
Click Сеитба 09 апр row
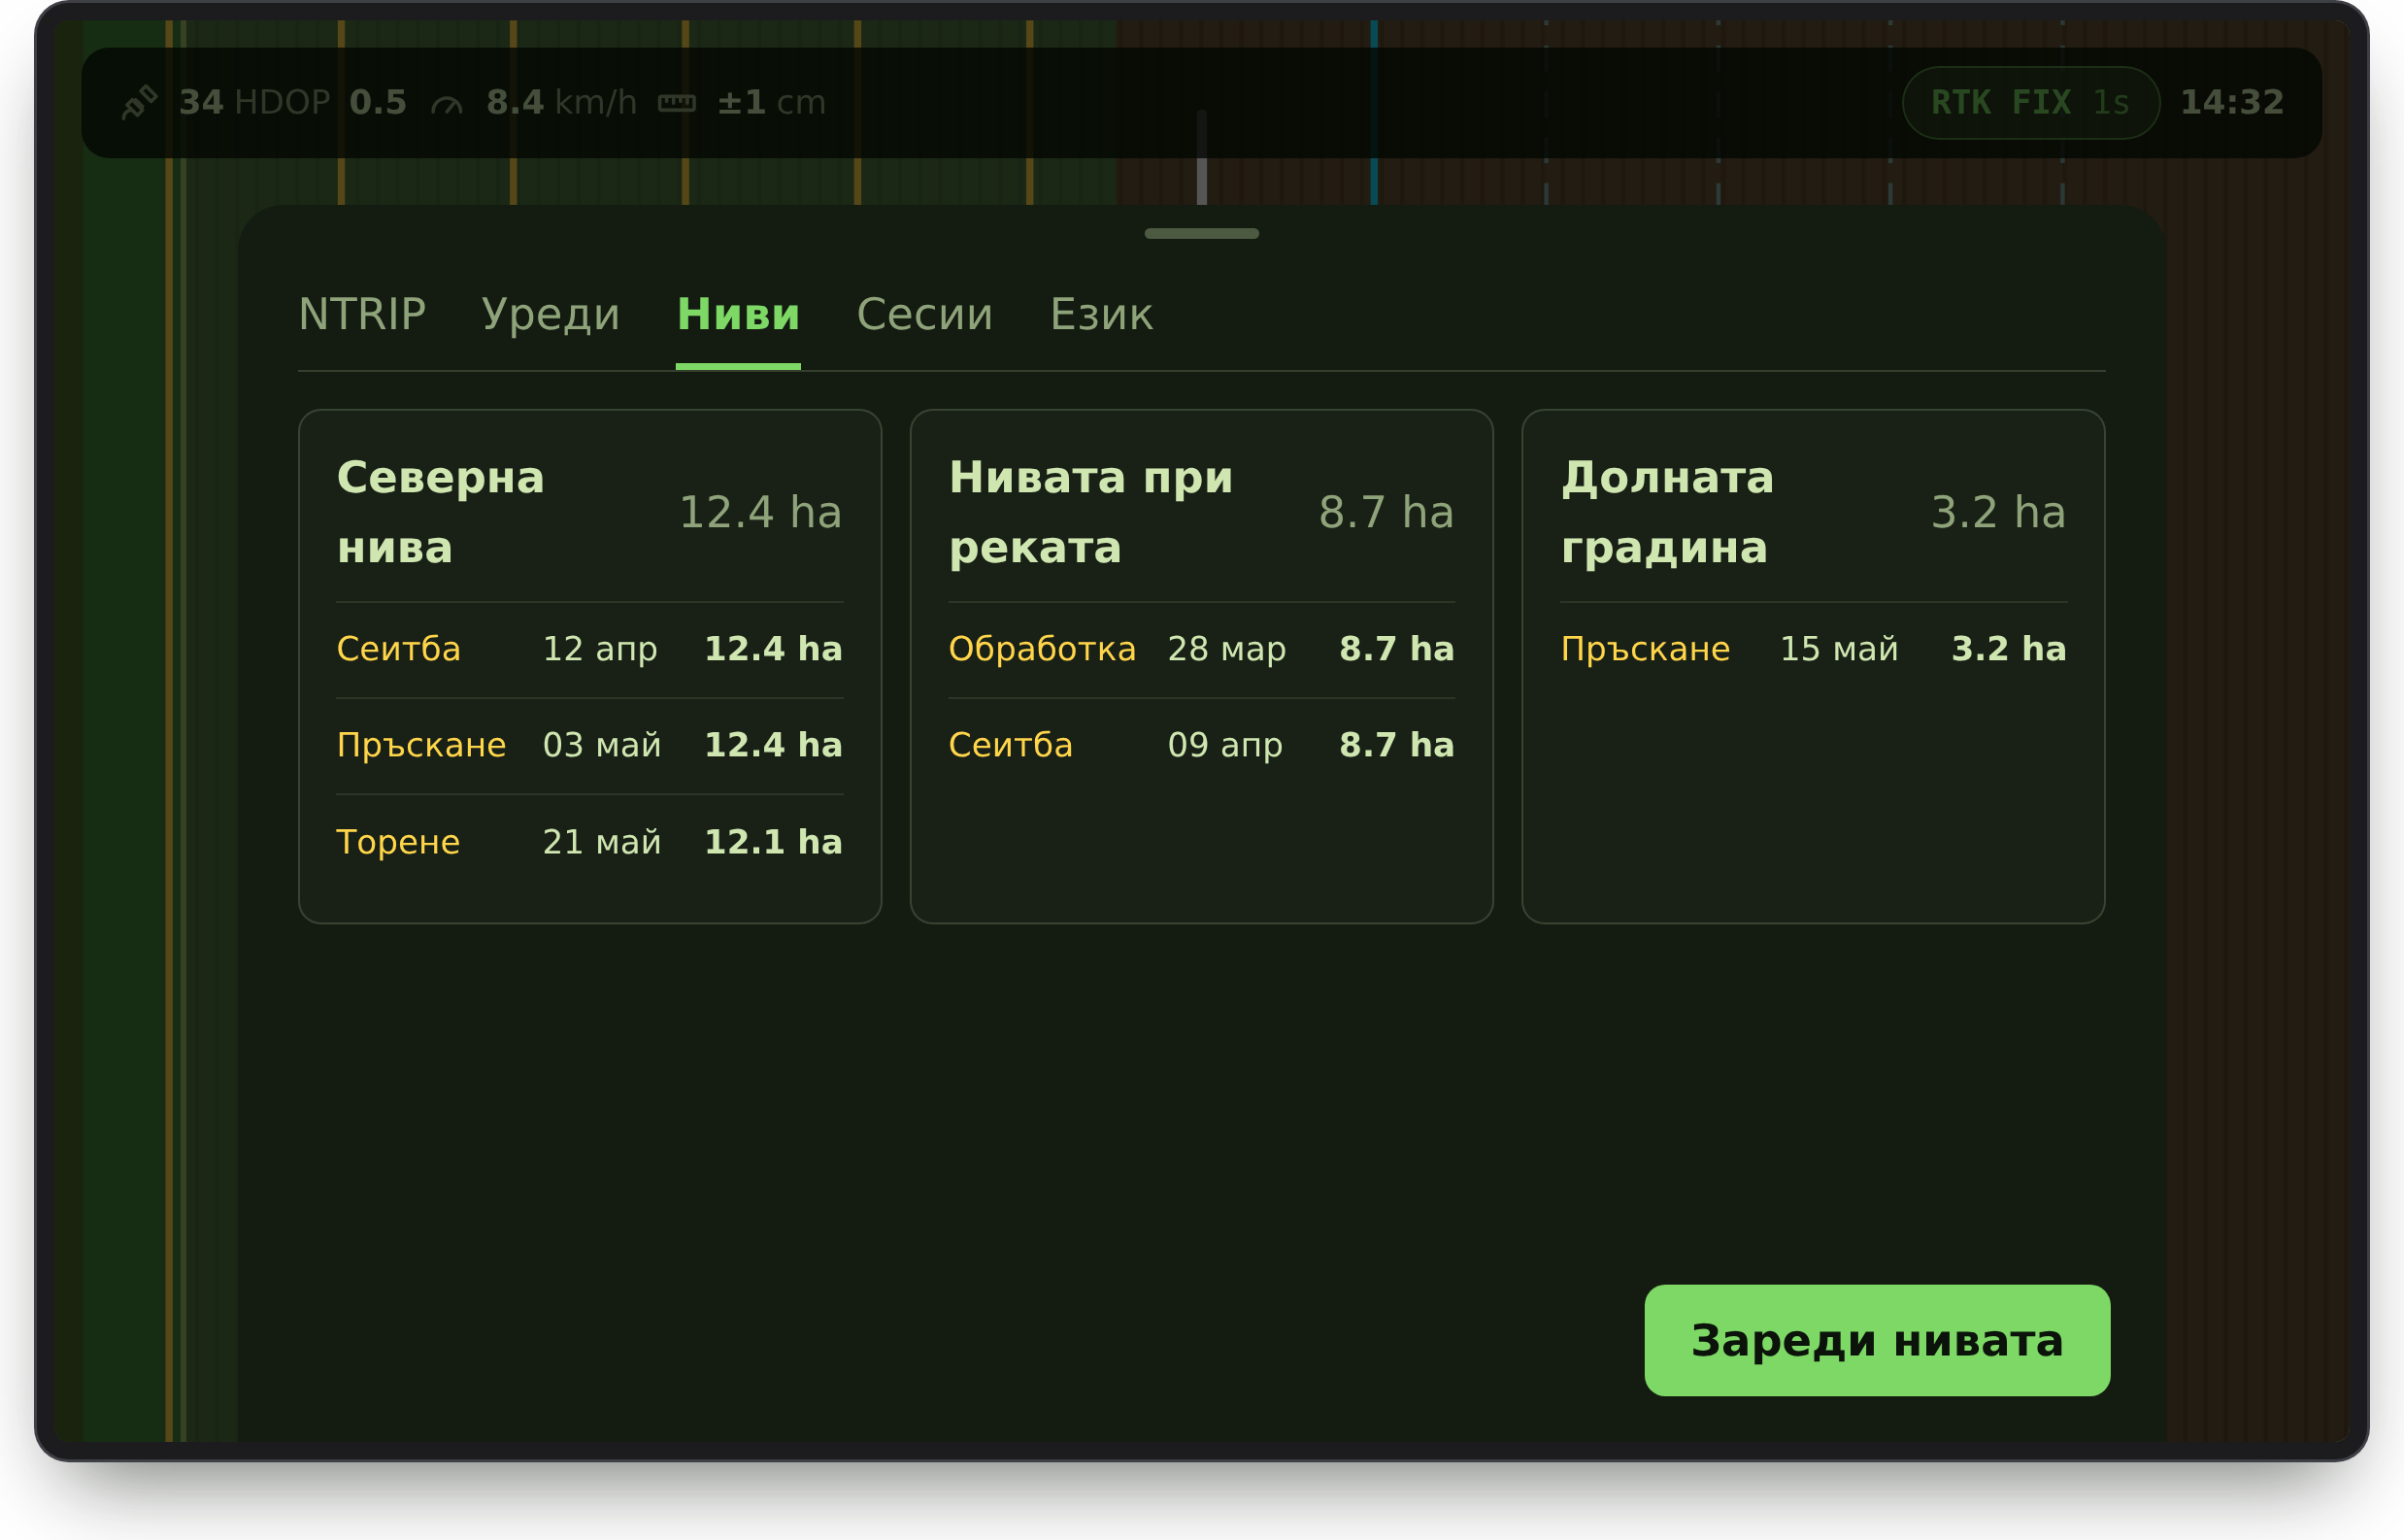pyautogui.click(x=1201, y=745)
